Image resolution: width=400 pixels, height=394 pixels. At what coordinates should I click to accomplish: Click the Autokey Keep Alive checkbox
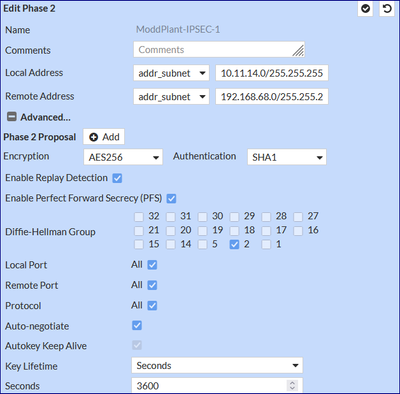pyautogui.click(x=137, y=345)
